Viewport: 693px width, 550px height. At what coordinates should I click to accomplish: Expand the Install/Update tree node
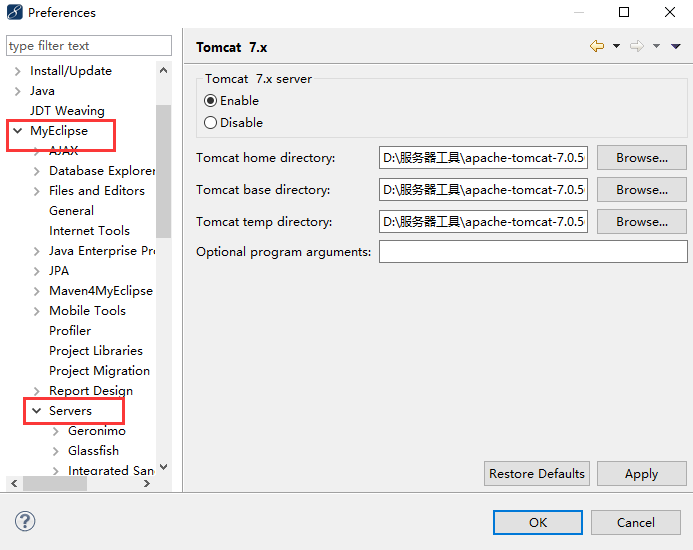coord(17,71)
